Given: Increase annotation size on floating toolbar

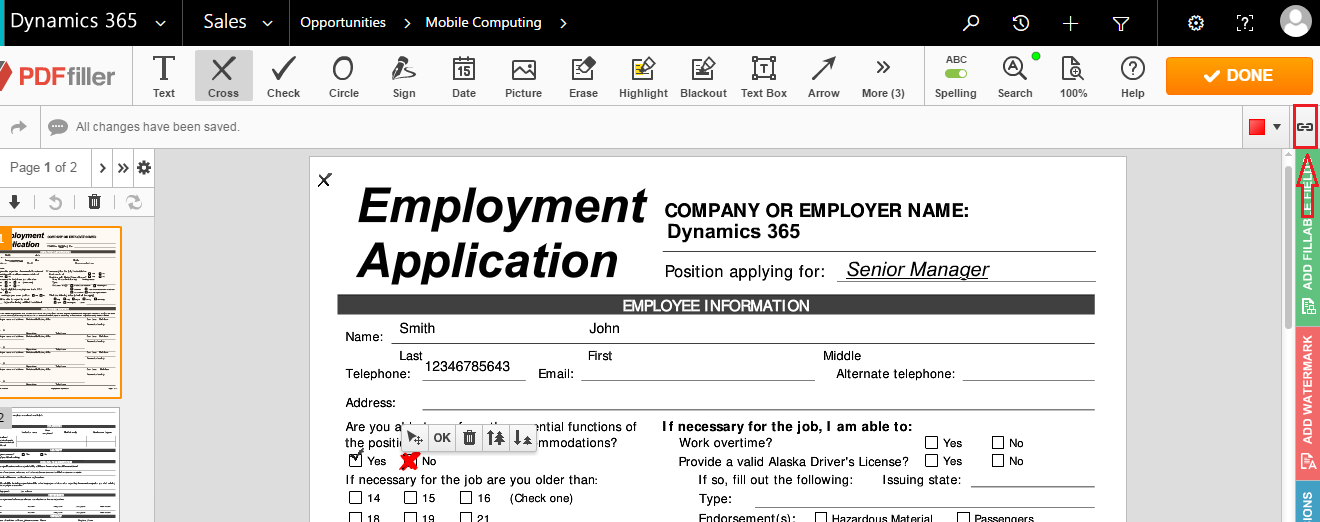Looking at the screenshot, I should (496, 437).
